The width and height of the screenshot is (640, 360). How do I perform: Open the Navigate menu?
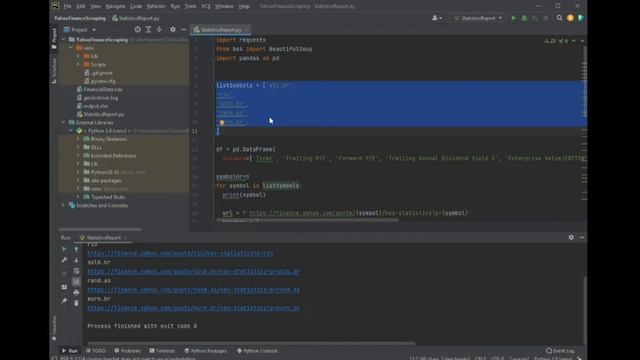coord(116,6)
